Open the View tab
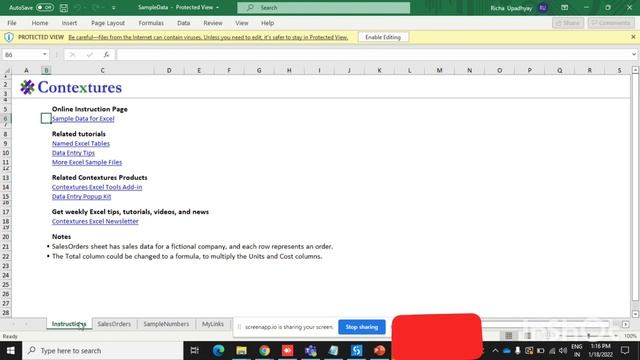Viewport: 640px width, 360px height. point(242,23)
